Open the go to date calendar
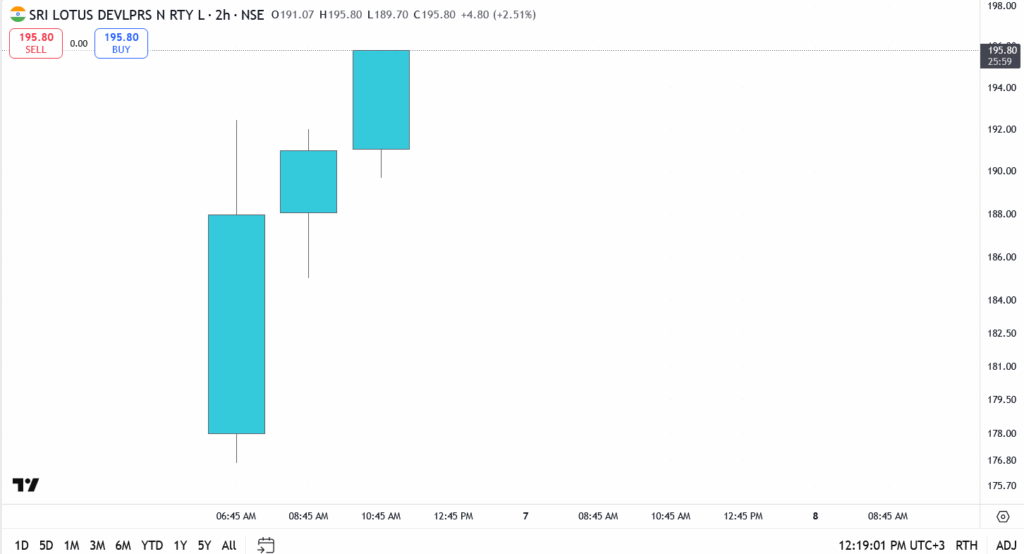Viewport: 1024px width, 554px height. (266, 545)
